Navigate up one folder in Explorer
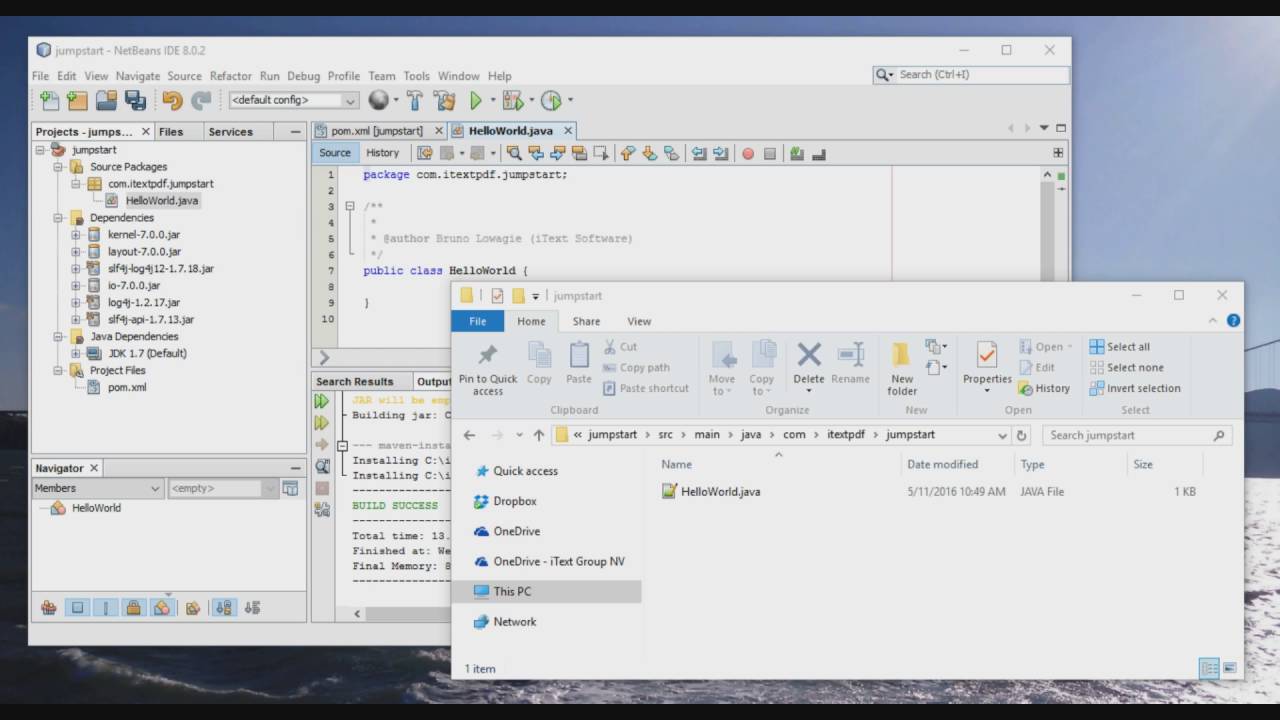Screen dimensions: 1280x720 (539, 435)
